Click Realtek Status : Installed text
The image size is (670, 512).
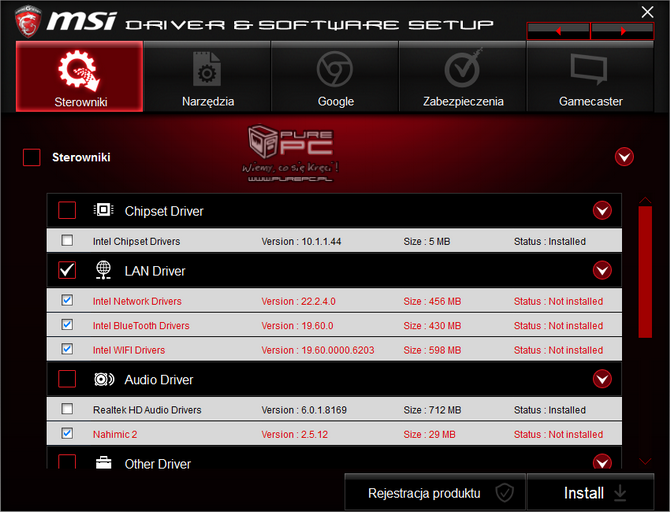click(x=550, y=410)
